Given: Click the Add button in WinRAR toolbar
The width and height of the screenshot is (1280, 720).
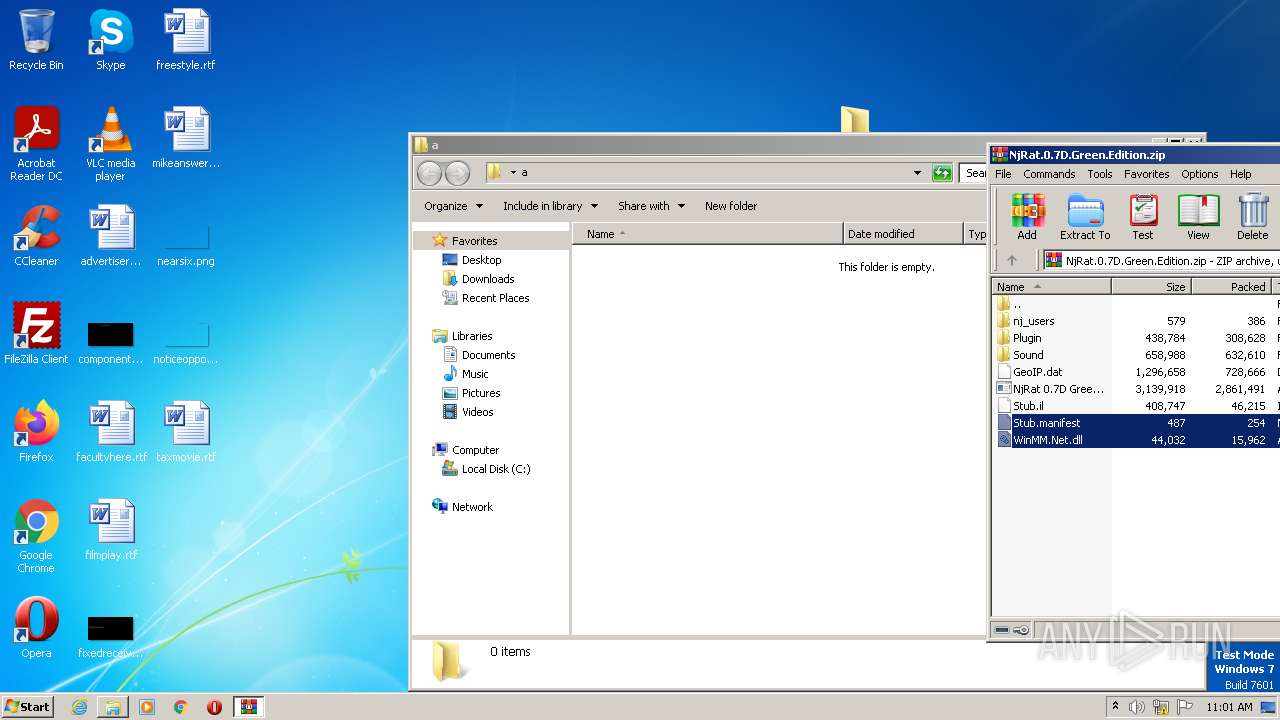Looking at the screenshot, I should coord(1027,216).
